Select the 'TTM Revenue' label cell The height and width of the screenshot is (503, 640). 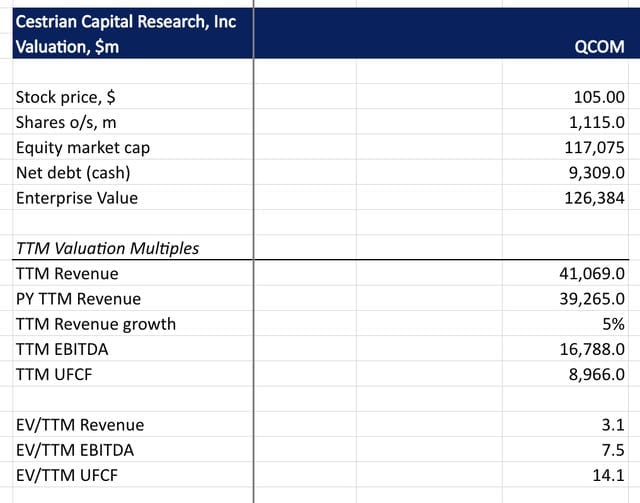[67, 274]
